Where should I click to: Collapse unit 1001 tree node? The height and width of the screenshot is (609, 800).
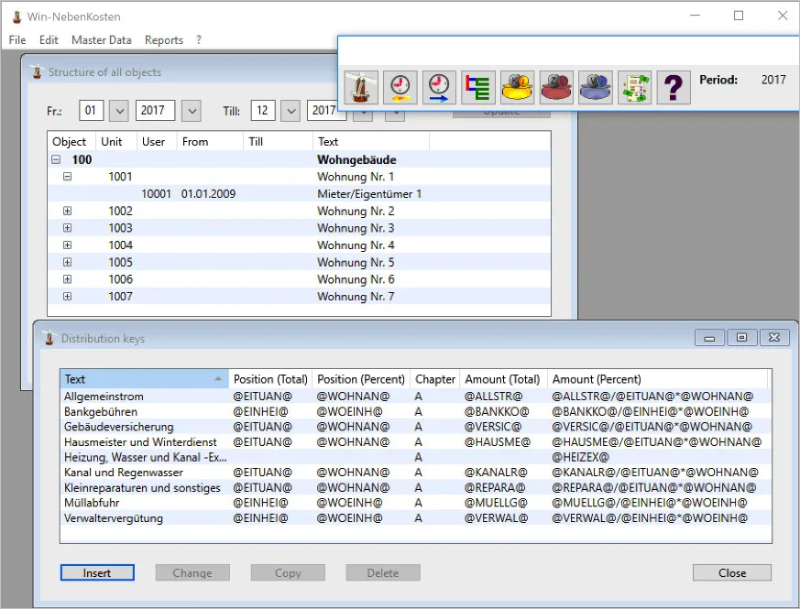(x=68, y=177)
